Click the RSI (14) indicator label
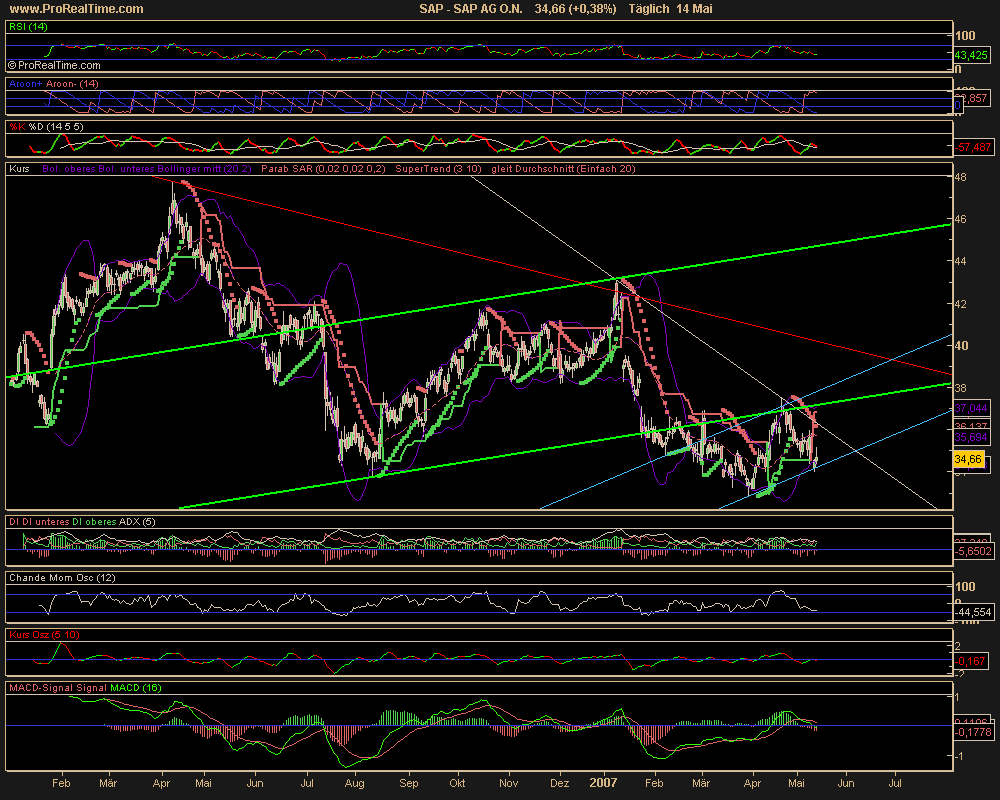This screenshot has height=800, width=1000. tap(27, 28)
